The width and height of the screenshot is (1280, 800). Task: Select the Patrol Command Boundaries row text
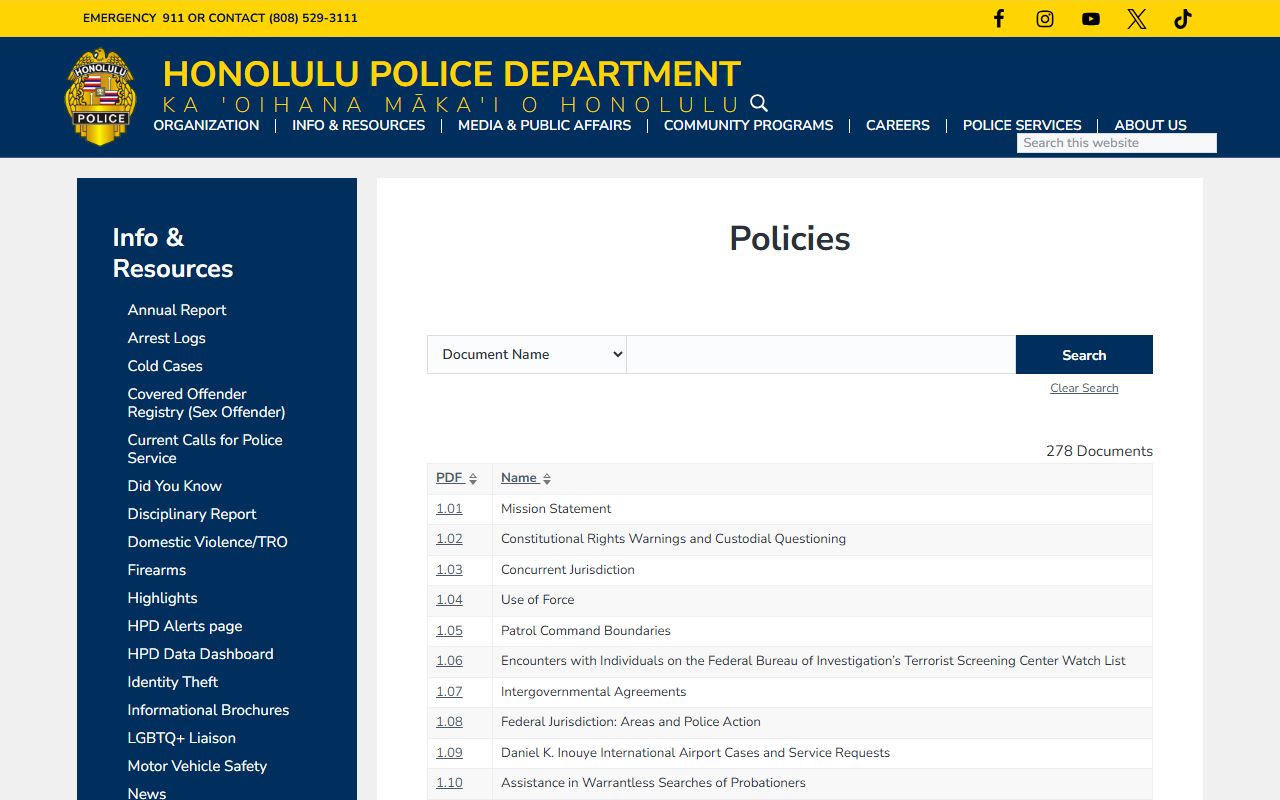(586, 631)
